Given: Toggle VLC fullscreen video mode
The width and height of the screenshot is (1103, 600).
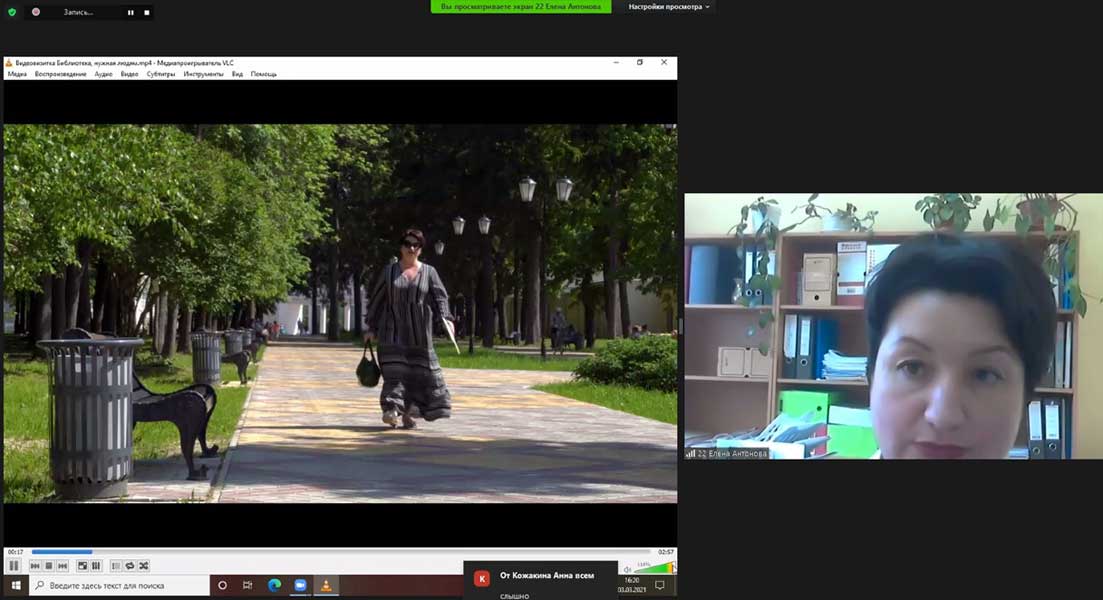Looking at the screenshot, I should tap(83, 566).
